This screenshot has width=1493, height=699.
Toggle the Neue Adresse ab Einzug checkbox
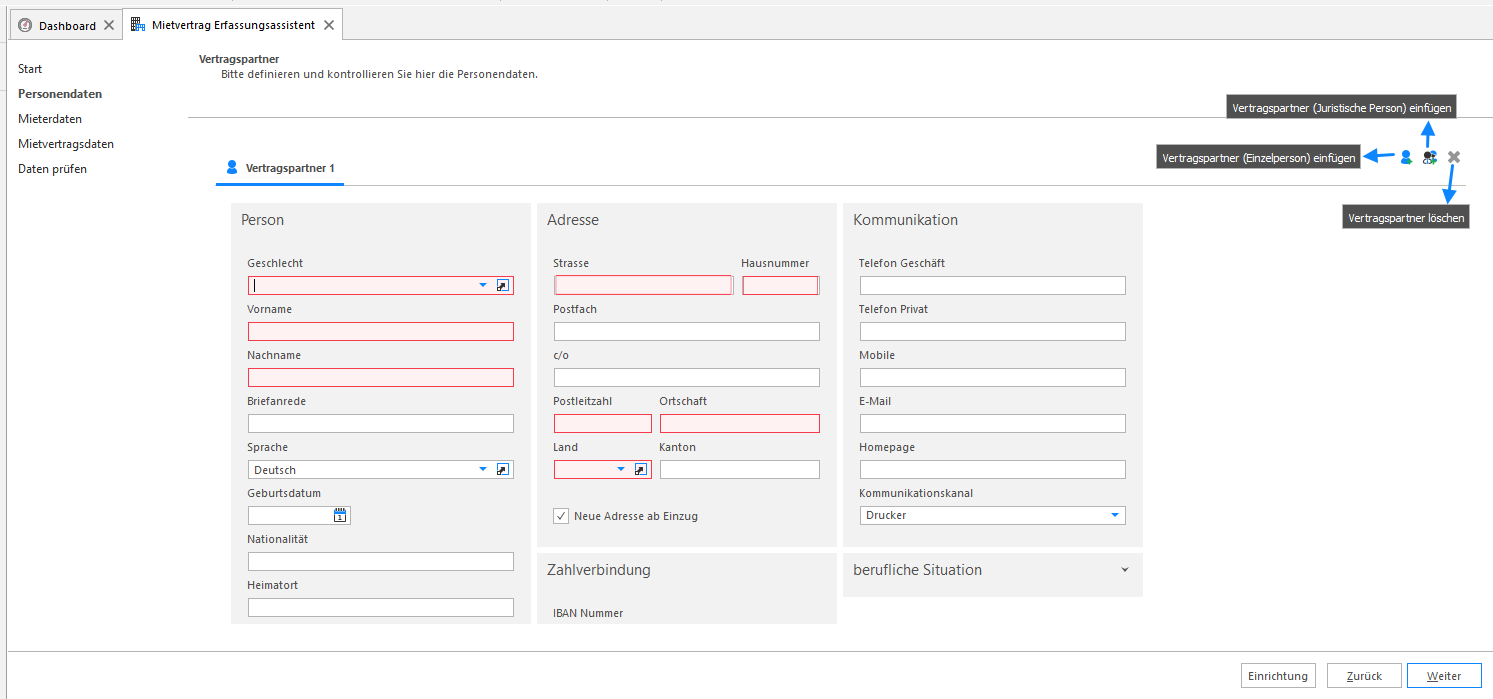(x=562, y=516)
